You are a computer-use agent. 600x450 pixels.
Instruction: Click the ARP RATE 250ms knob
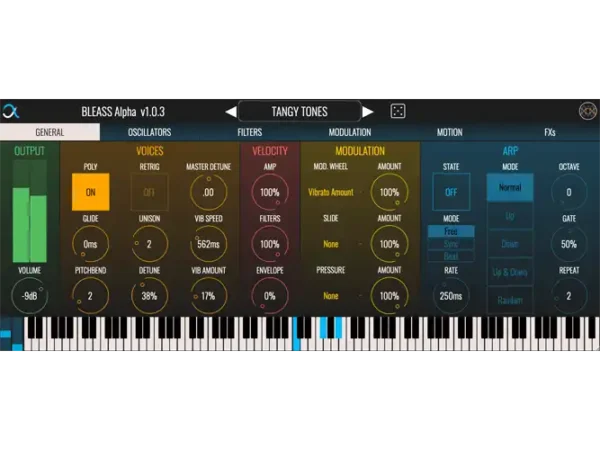(451, 296)
